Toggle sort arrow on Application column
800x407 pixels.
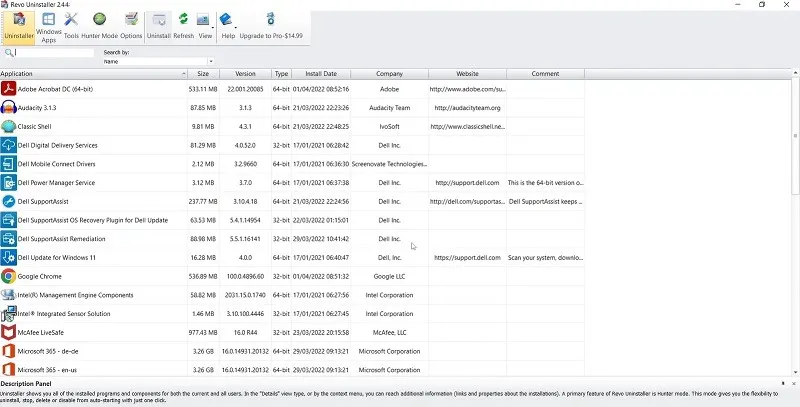coord(184,74)
